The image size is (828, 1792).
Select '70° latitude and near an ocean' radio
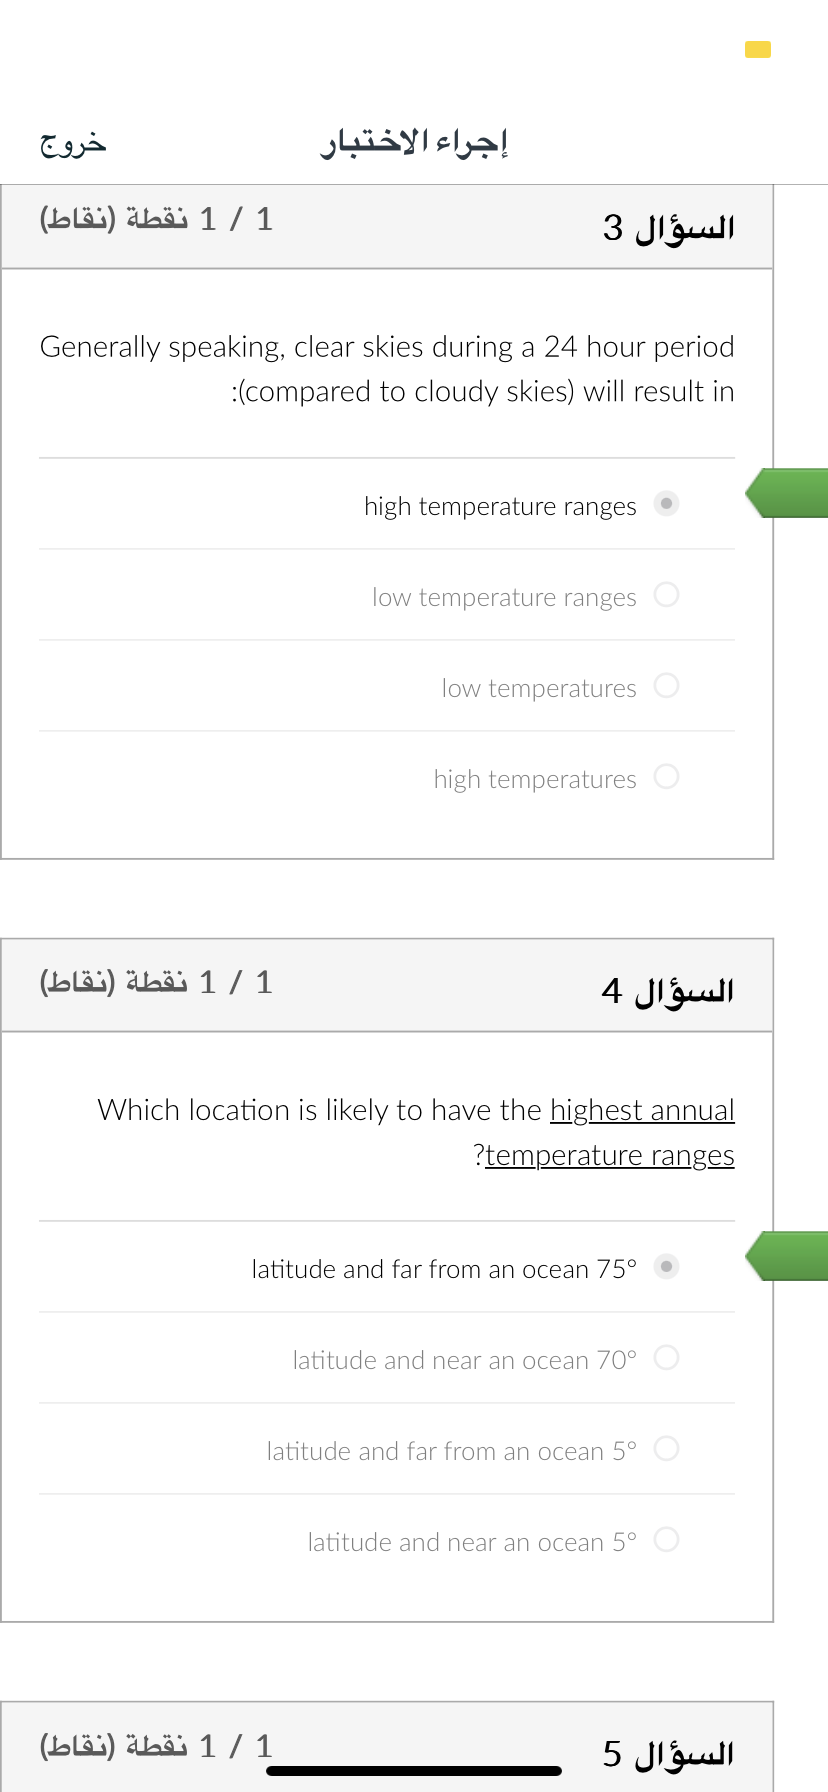(666, 1357)
